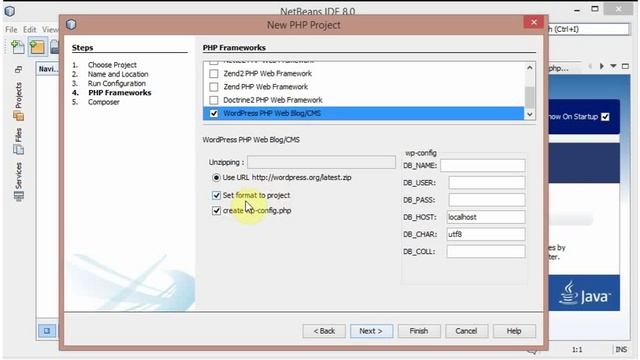Click the New Project toolbar icon
The image size is (640, 360).
coord(37,47)
